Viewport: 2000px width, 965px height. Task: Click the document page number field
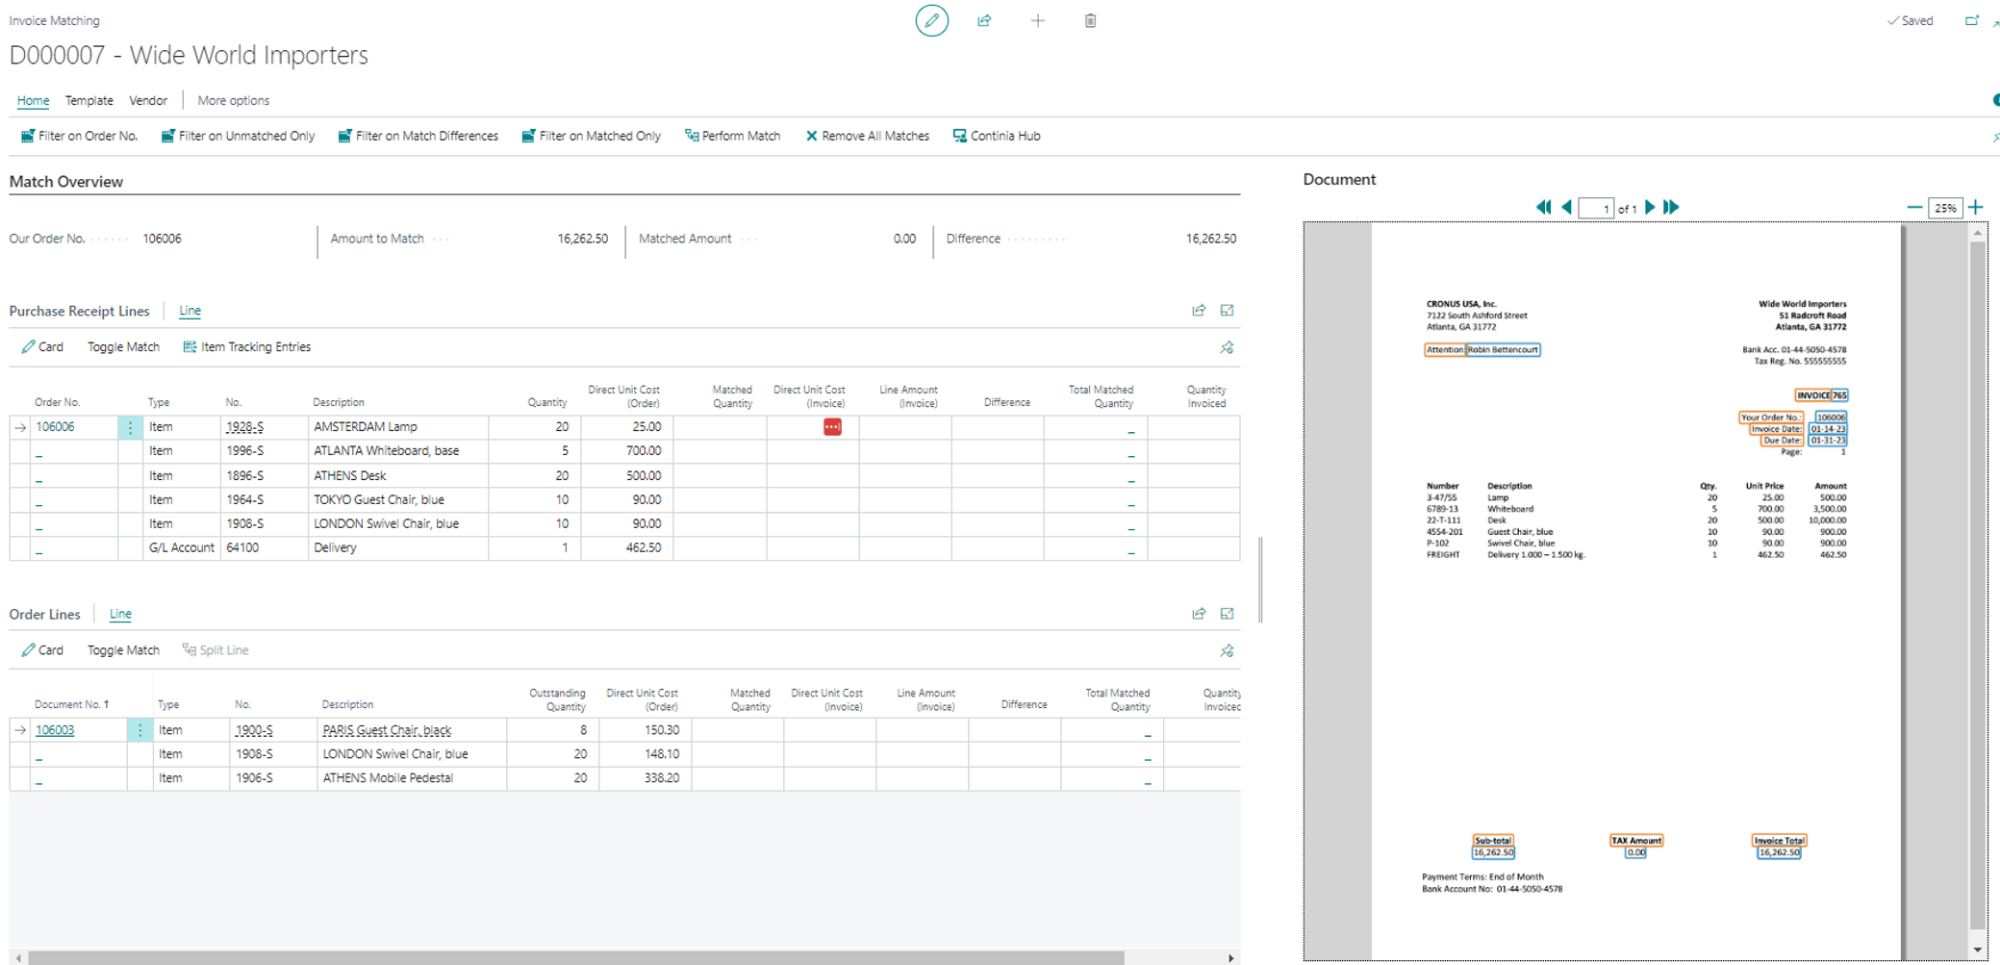tap(1595, 208)
